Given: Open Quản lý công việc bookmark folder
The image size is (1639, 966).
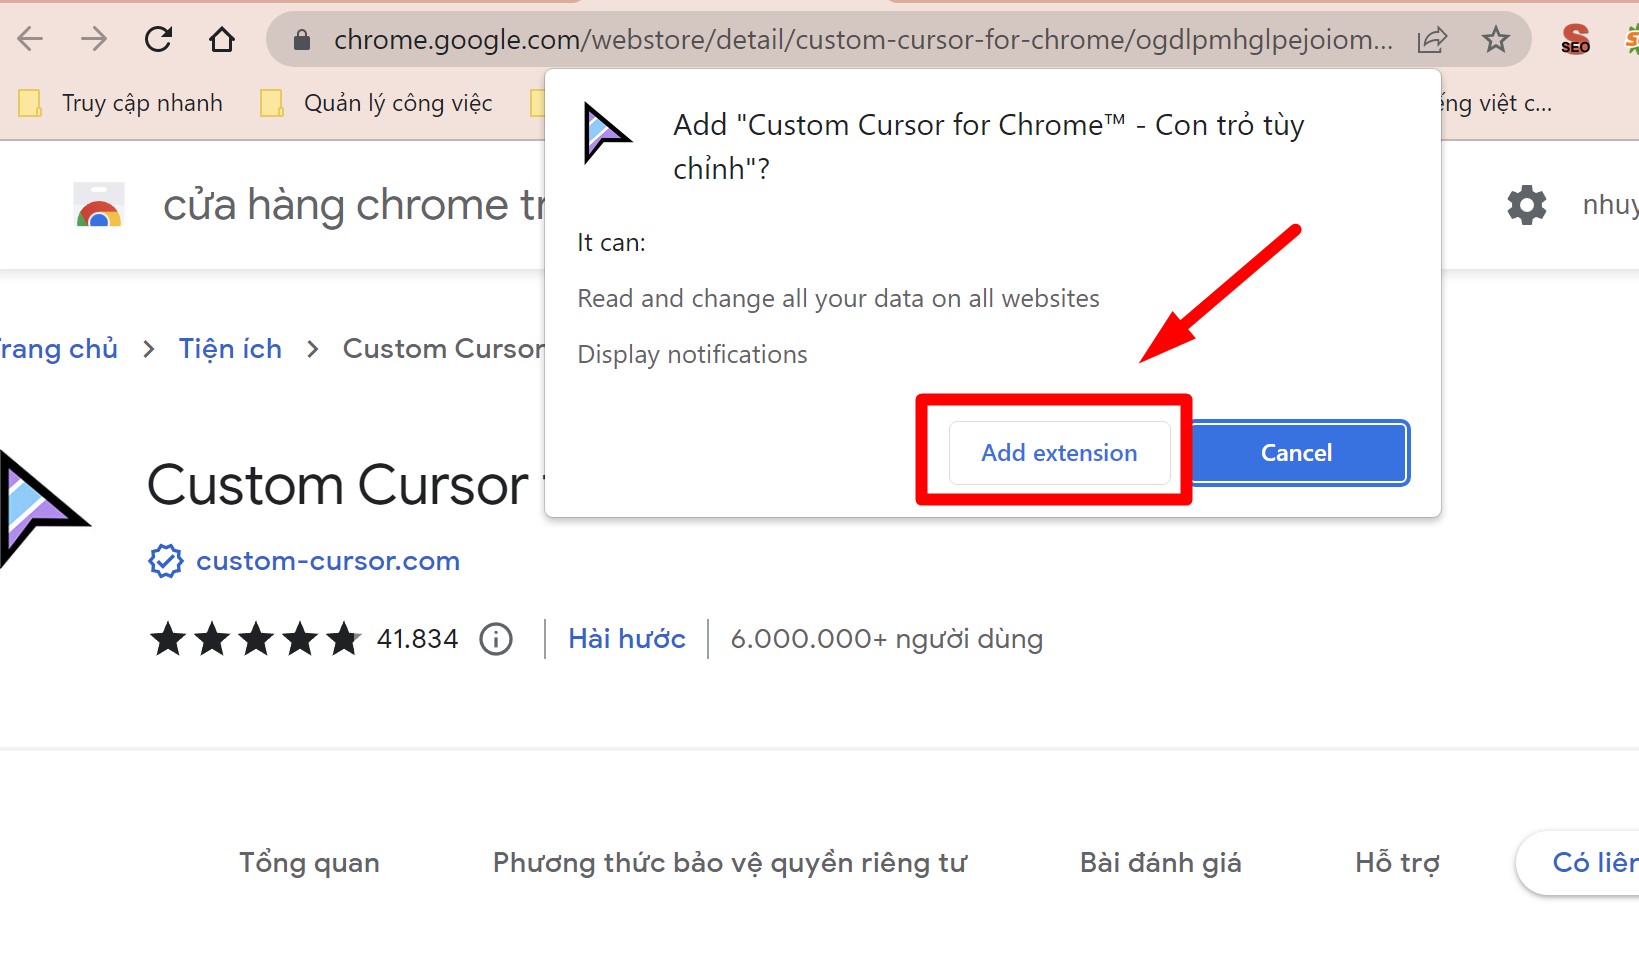Looking at the screenshot, I should (x=376, y=103).
